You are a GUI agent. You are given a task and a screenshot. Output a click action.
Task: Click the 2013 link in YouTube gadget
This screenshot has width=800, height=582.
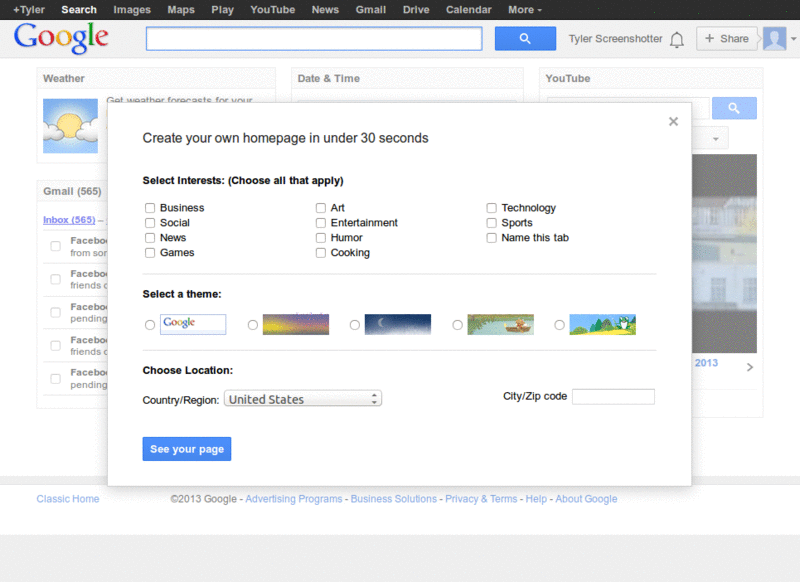tap(706, 363)
